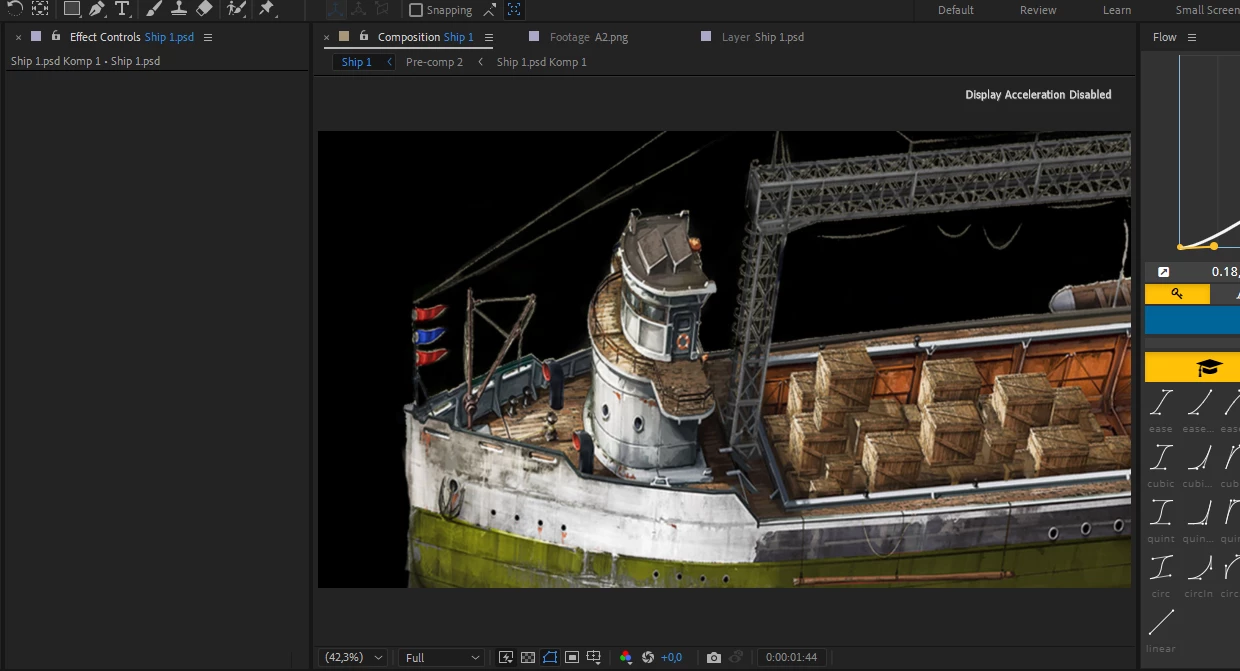Open grid and guide options
This screenshot has height=671, width=1240.
coord(594,657)
